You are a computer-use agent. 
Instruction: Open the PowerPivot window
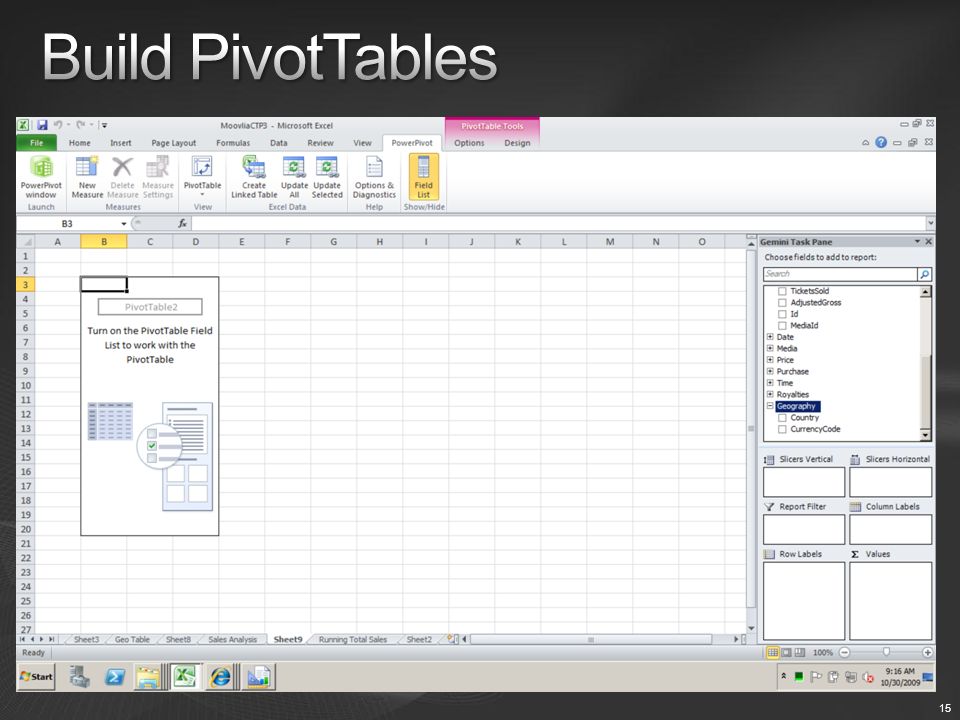(41, 176)
